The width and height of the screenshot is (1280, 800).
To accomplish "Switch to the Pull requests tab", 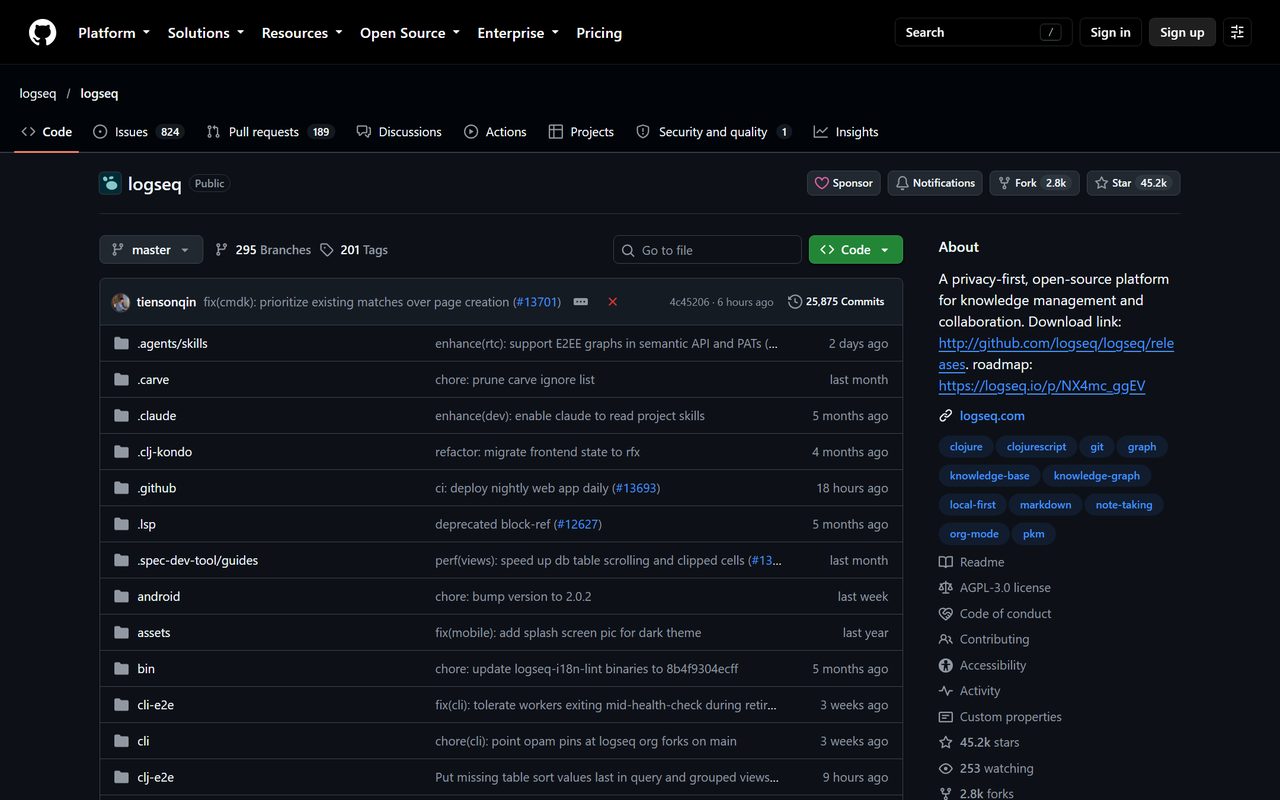I will (x=270, y=132).
